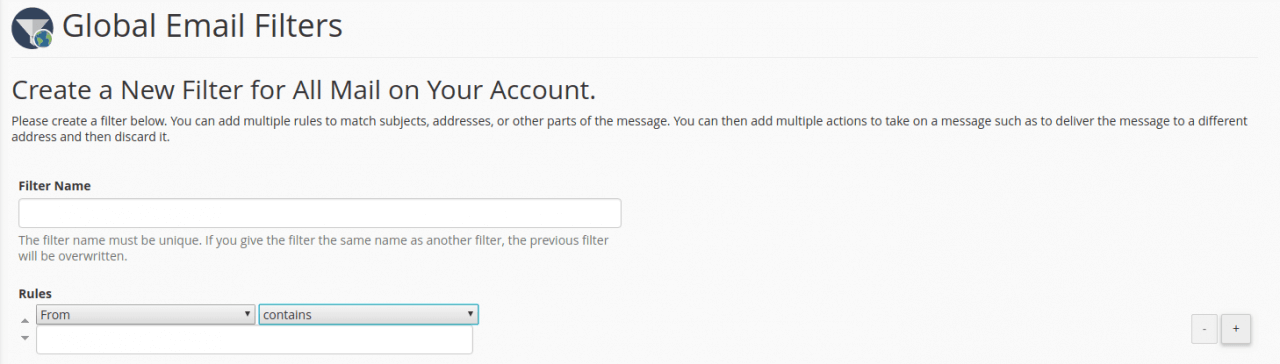Viewport: 1280px width, 364px height.
Task: Open the contains match type dropdown
Action: coord(368,314)
